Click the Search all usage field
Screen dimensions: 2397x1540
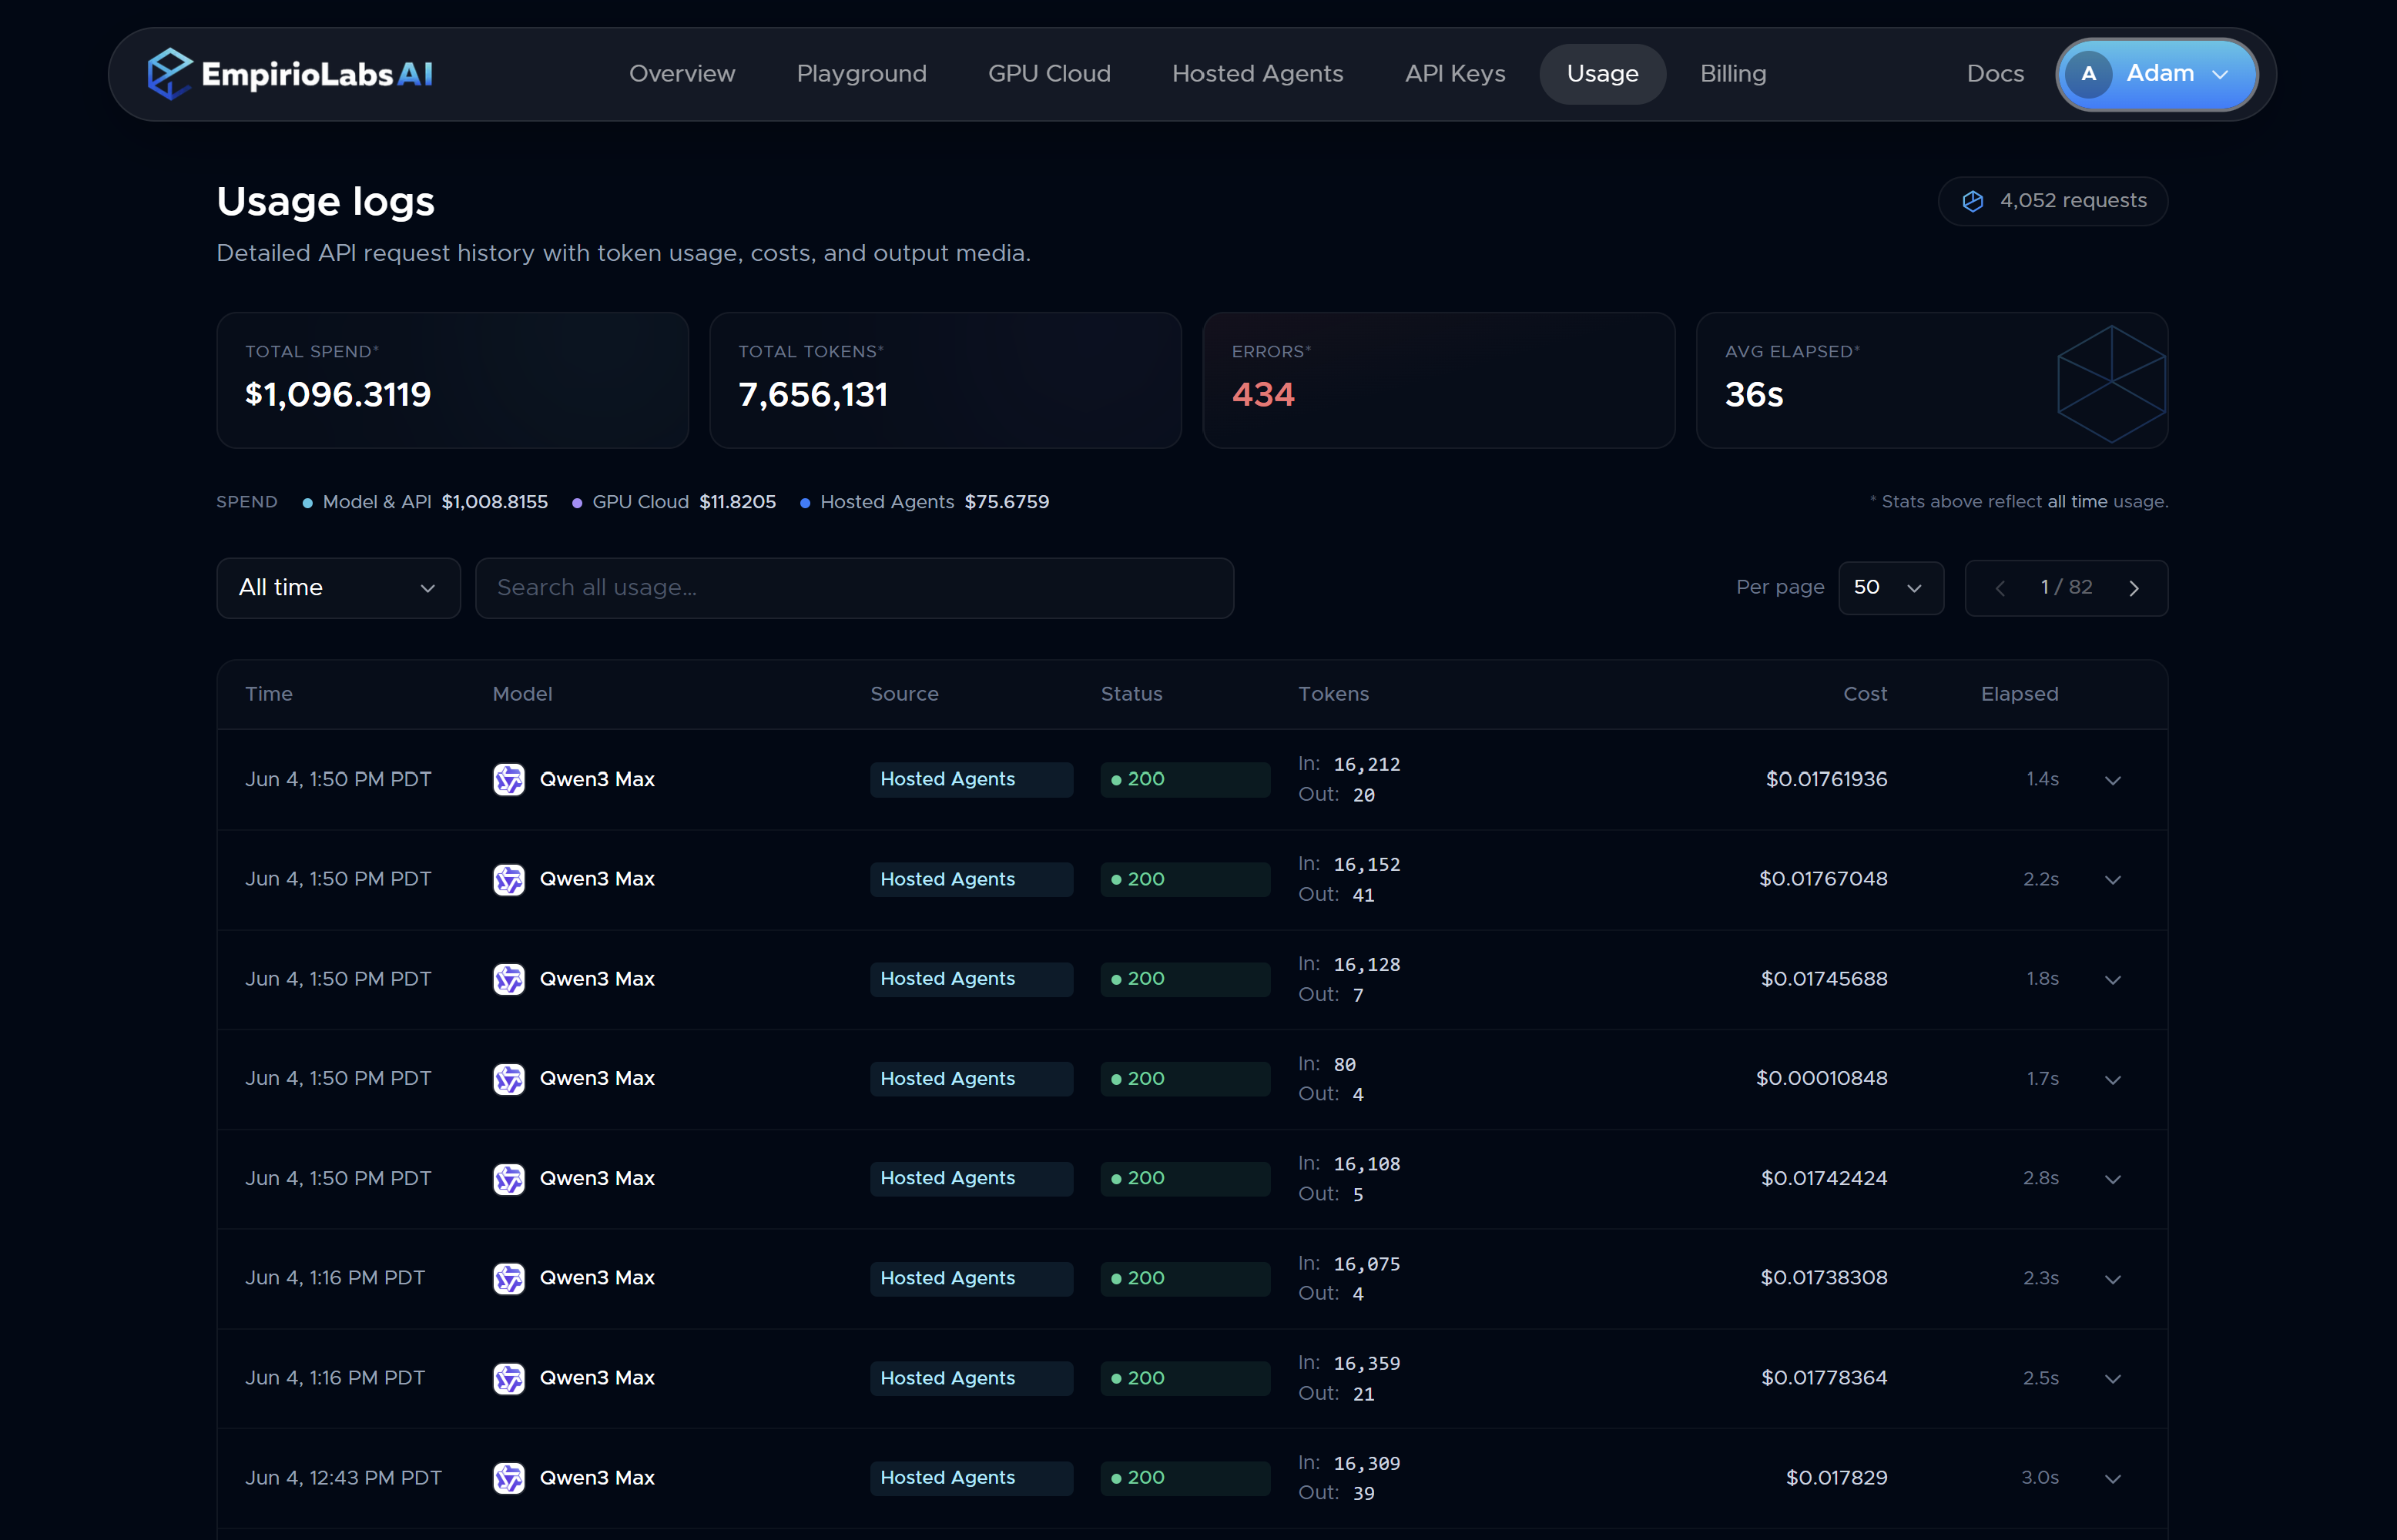854,588
